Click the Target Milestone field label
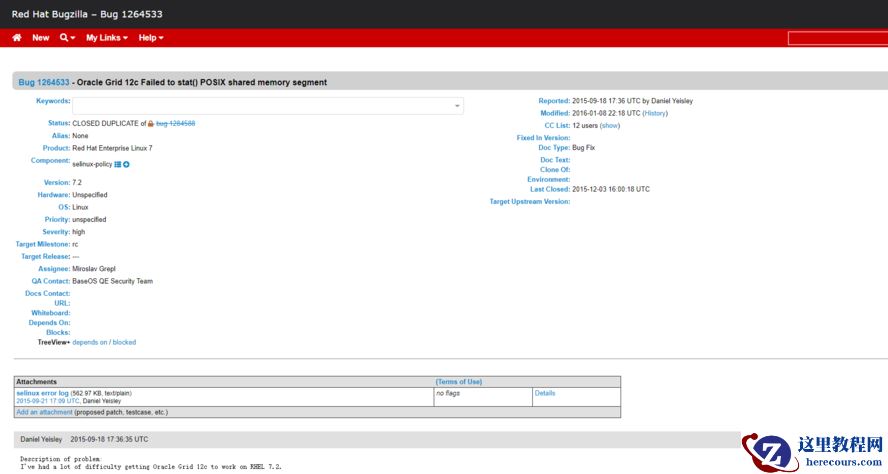The image size is (888, 474). (x=43, y=244)
